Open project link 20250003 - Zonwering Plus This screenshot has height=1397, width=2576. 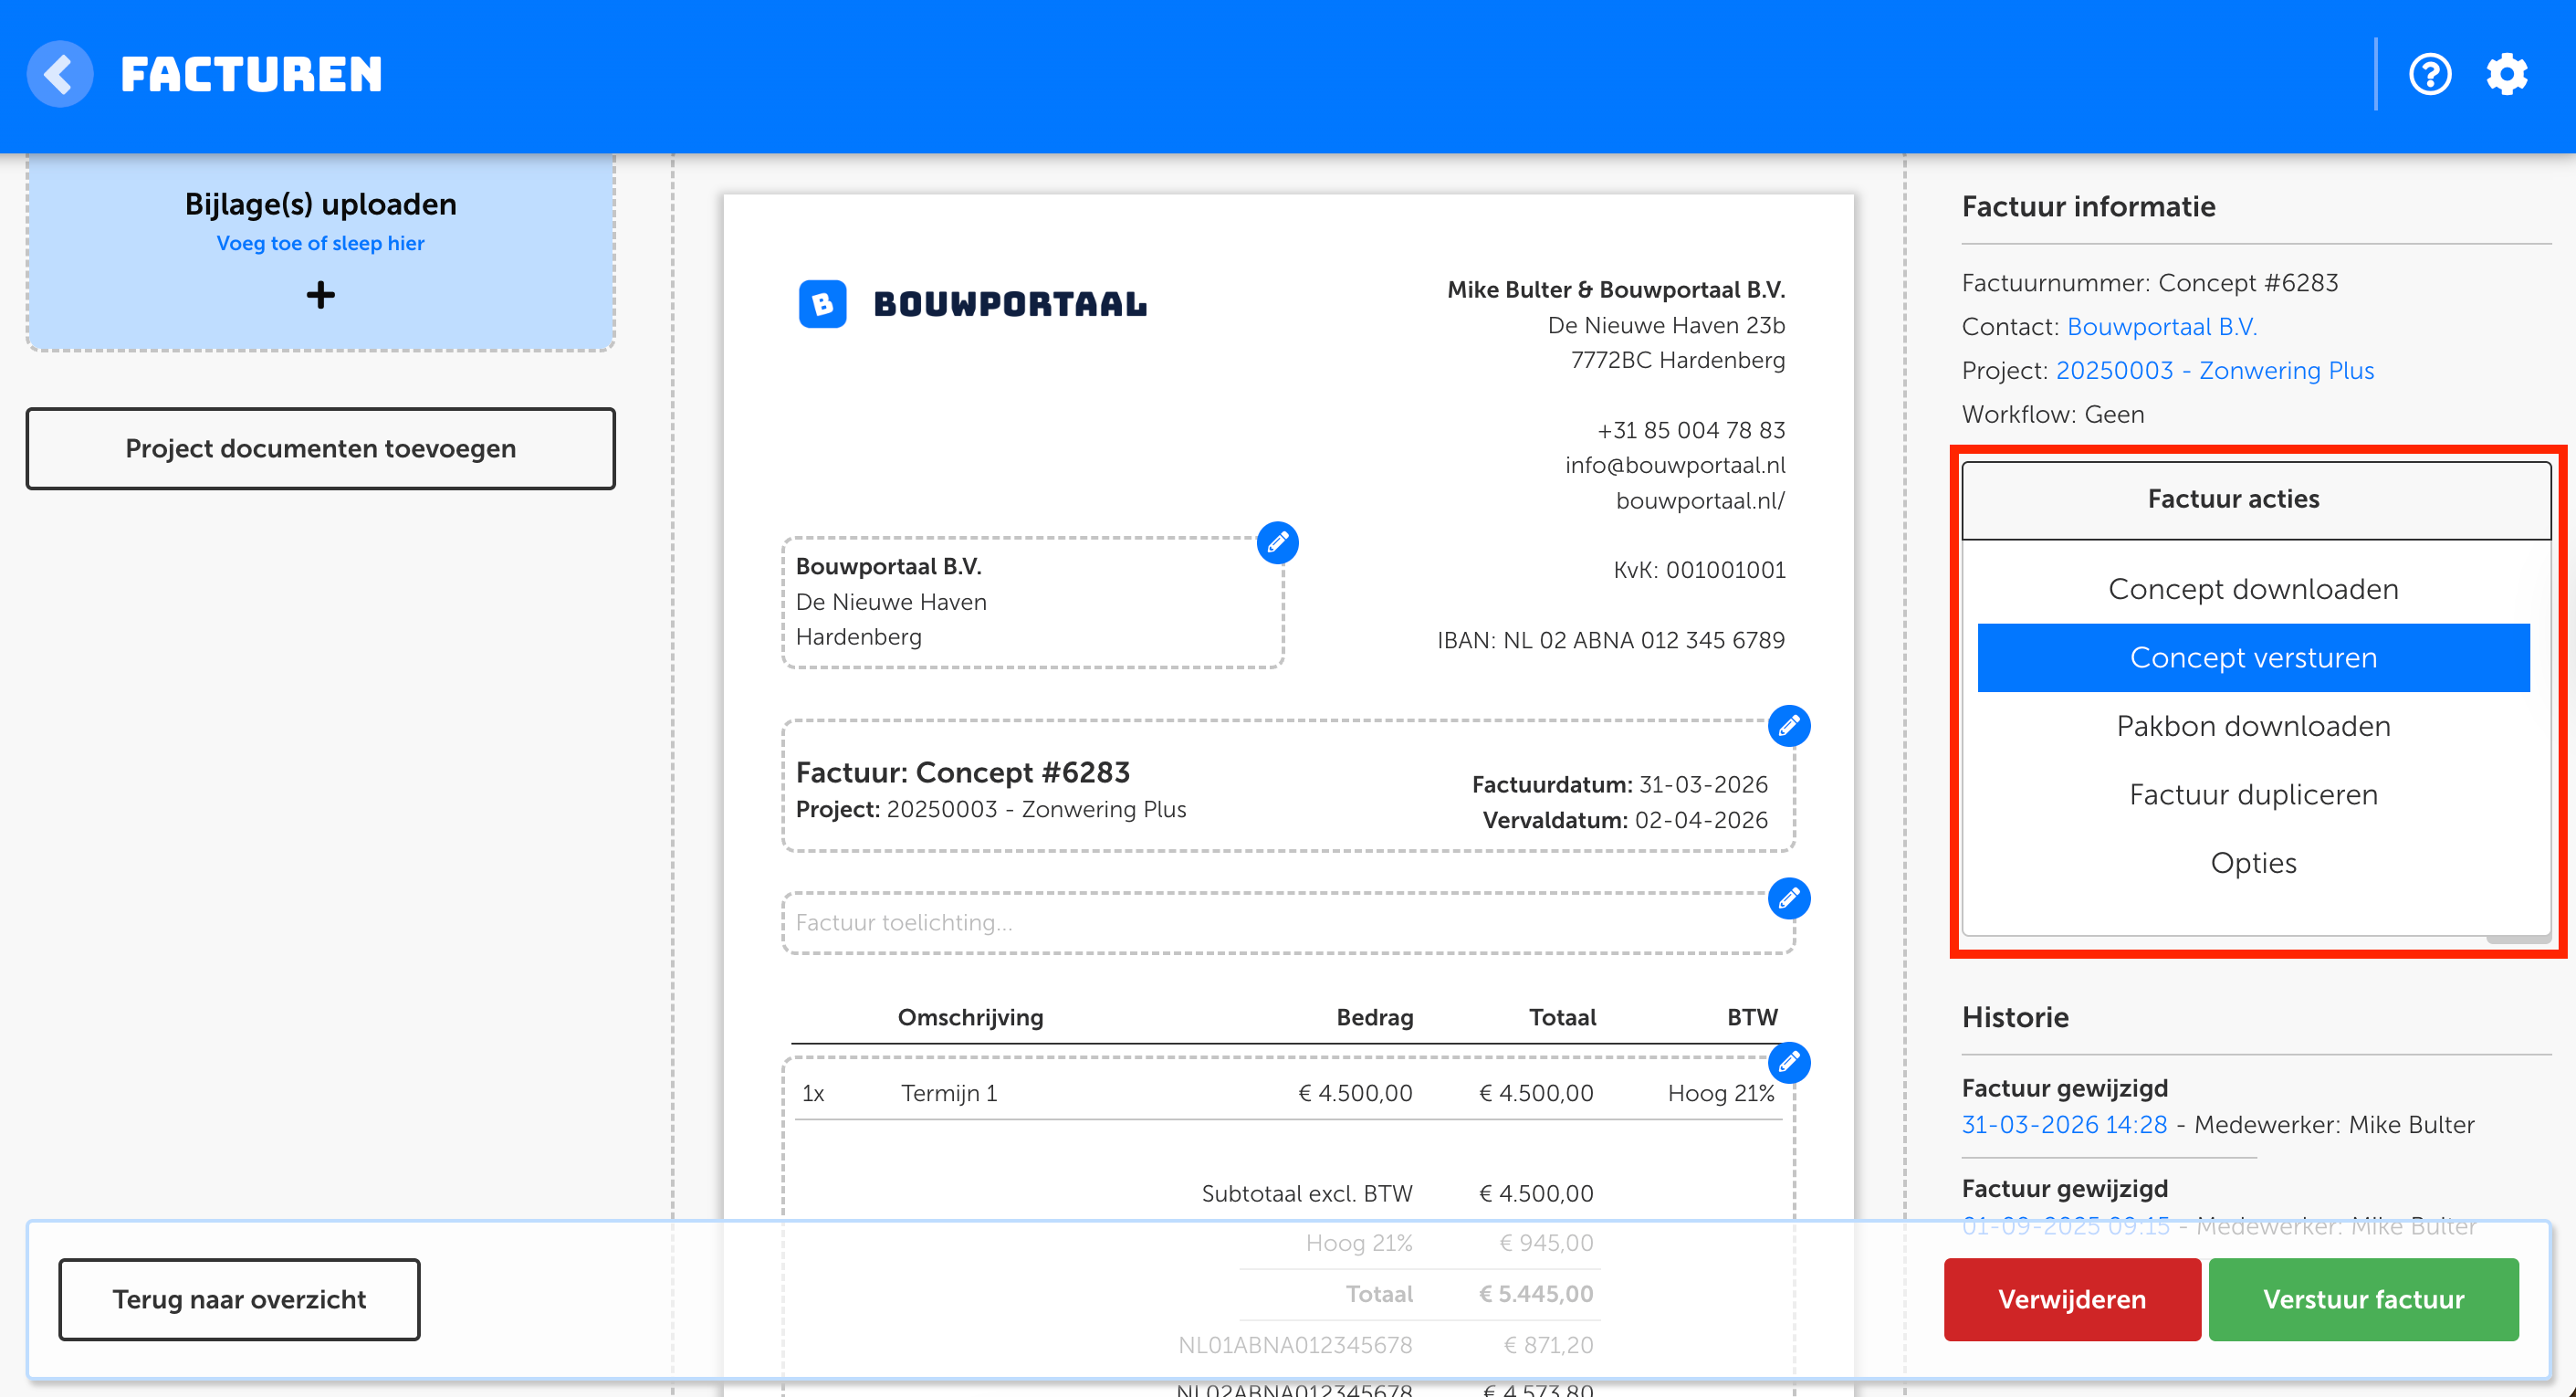tap(2215, 371)
